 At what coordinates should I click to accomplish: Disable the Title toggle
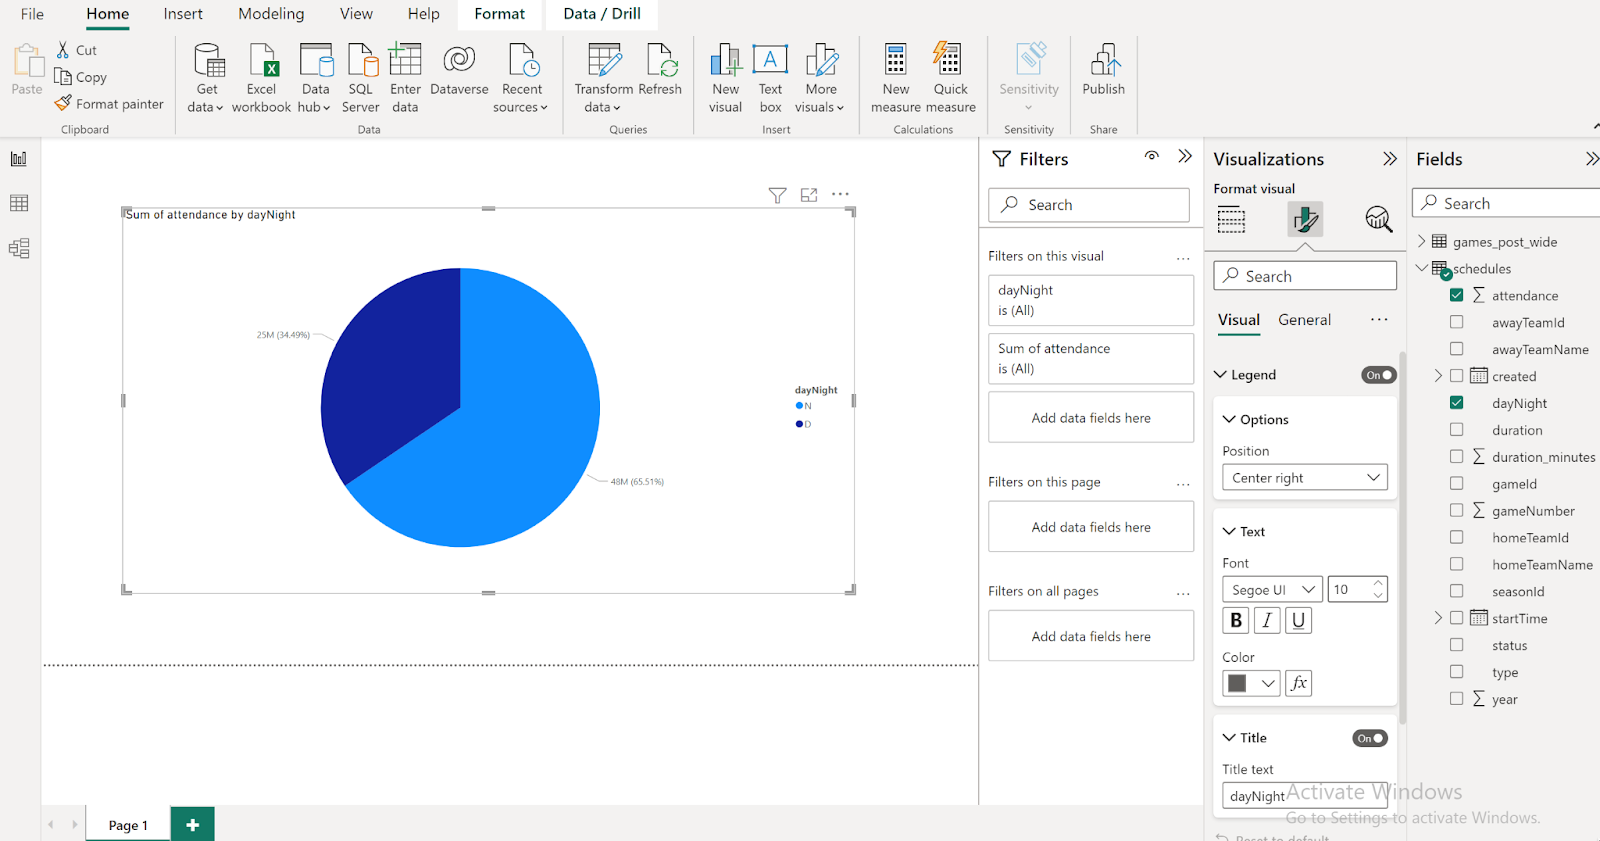[1369, 738]
